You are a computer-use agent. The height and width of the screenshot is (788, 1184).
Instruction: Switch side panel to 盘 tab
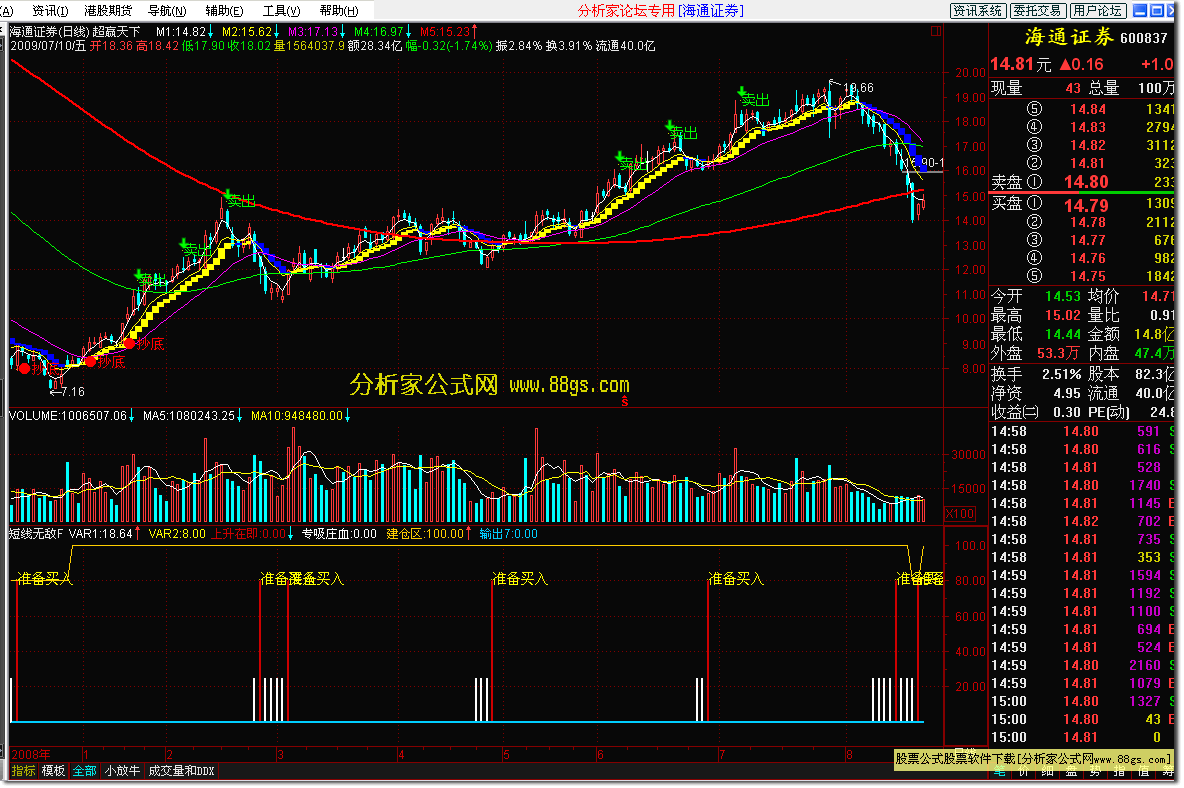1071,771
